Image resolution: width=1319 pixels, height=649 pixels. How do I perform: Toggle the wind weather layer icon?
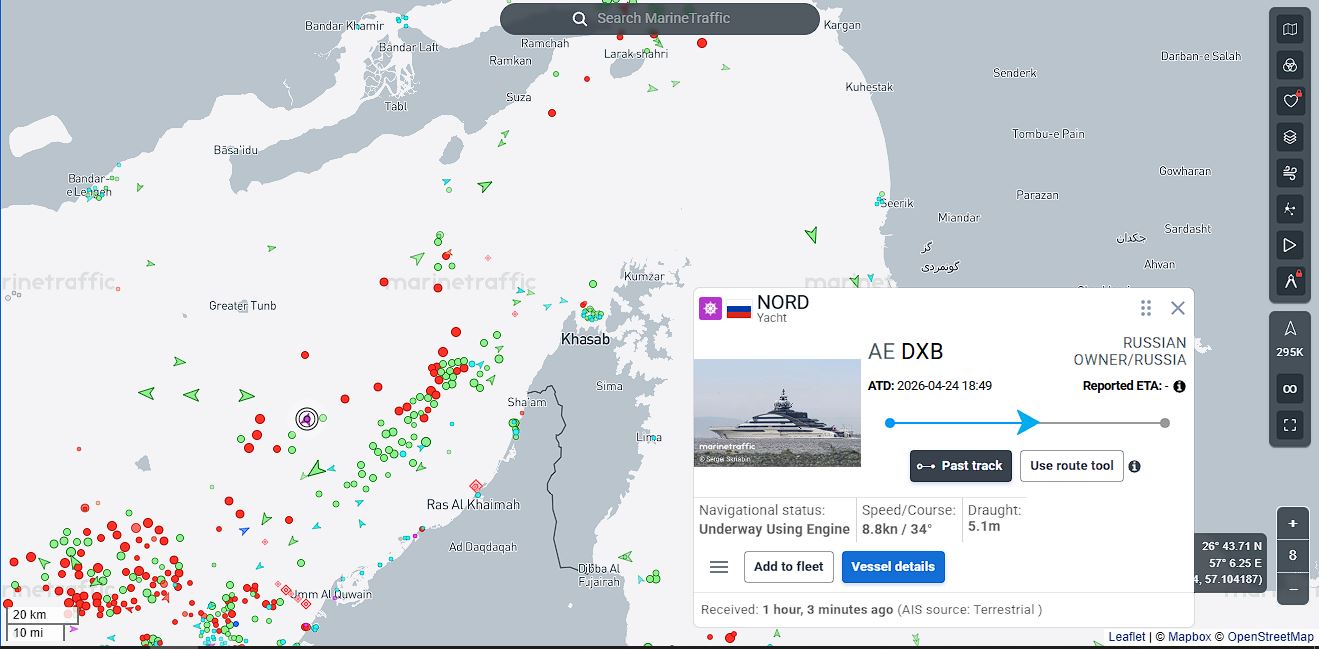1290,173
